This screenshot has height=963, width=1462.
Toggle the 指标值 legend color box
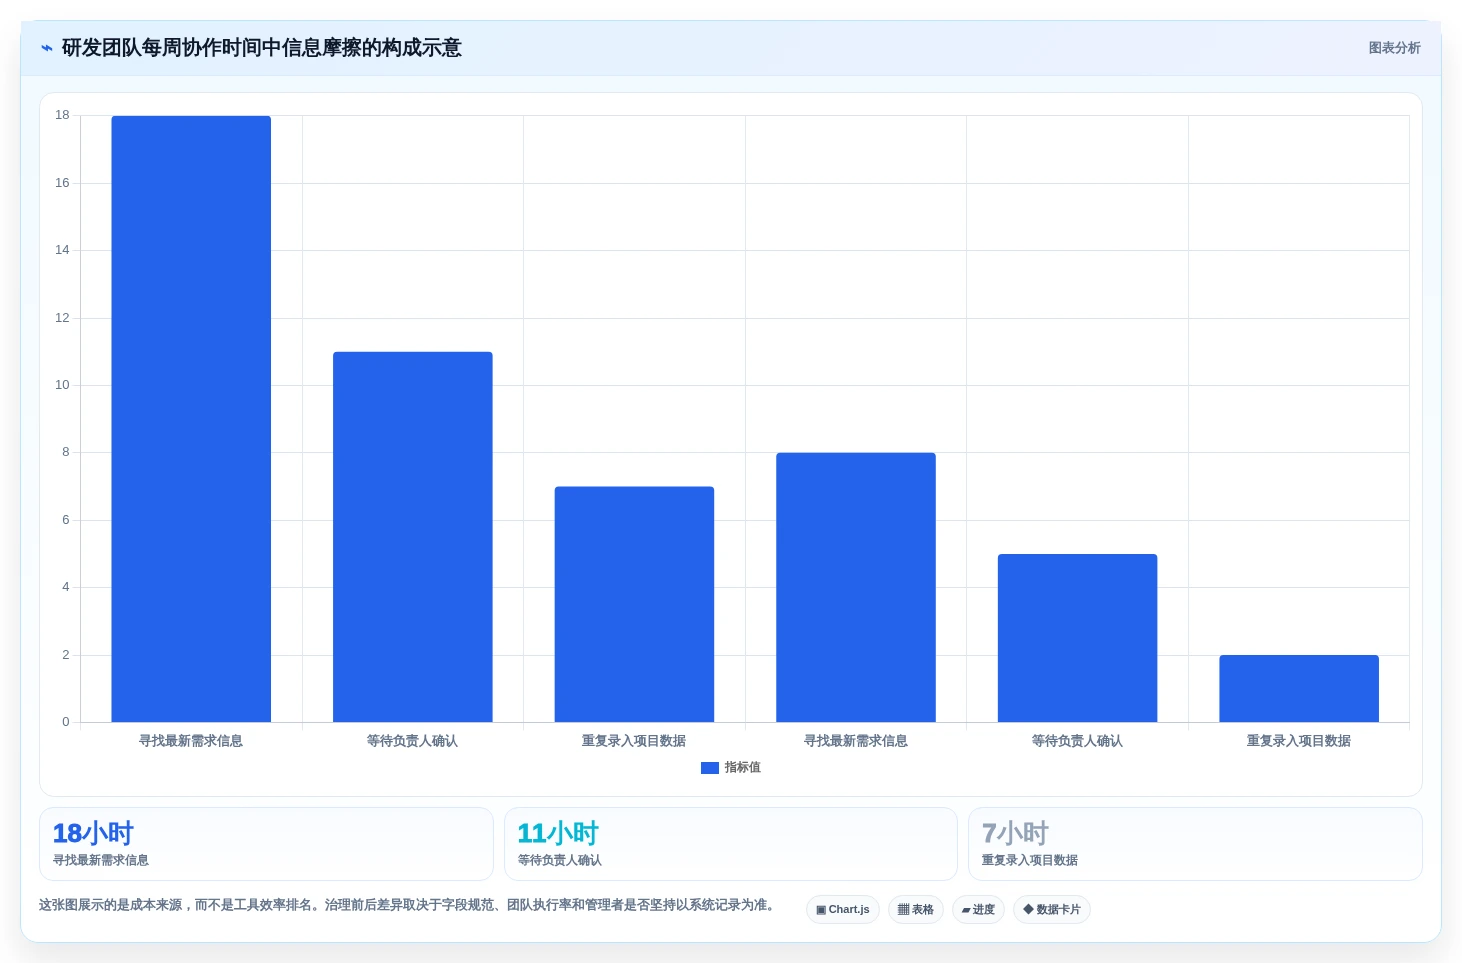(x=710, y=768)
